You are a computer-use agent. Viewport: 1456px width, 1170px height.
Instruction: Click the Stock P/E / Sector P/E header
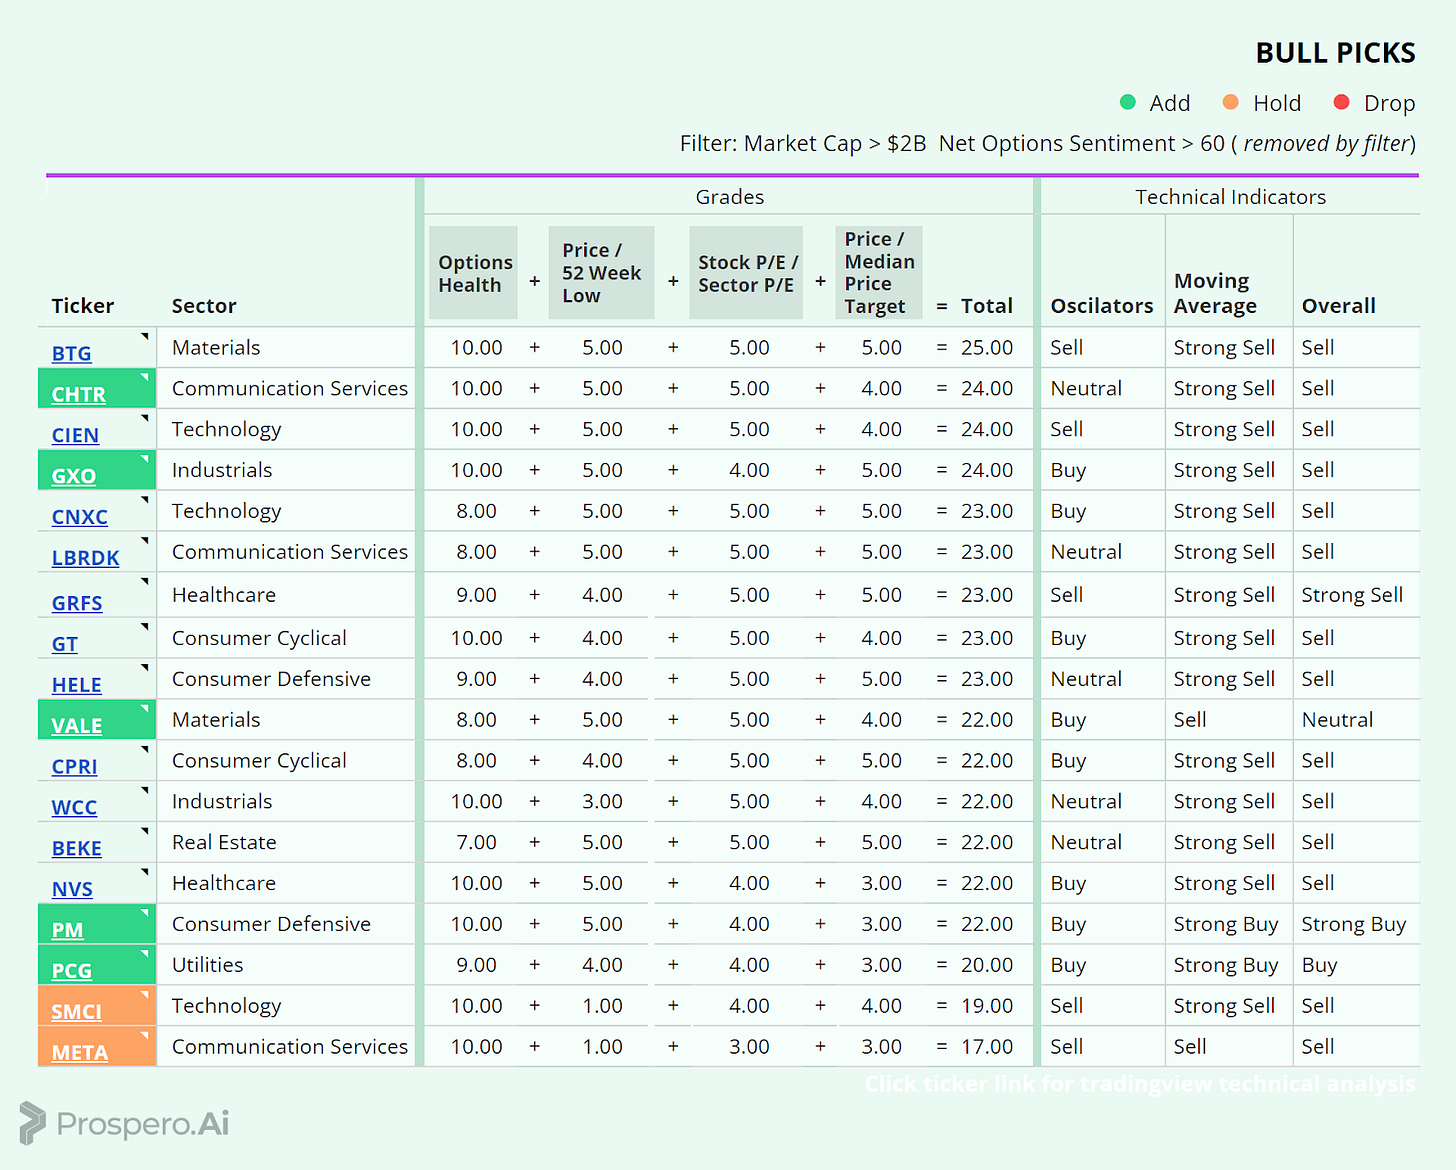pyautogui.click(x=746, y=273)
